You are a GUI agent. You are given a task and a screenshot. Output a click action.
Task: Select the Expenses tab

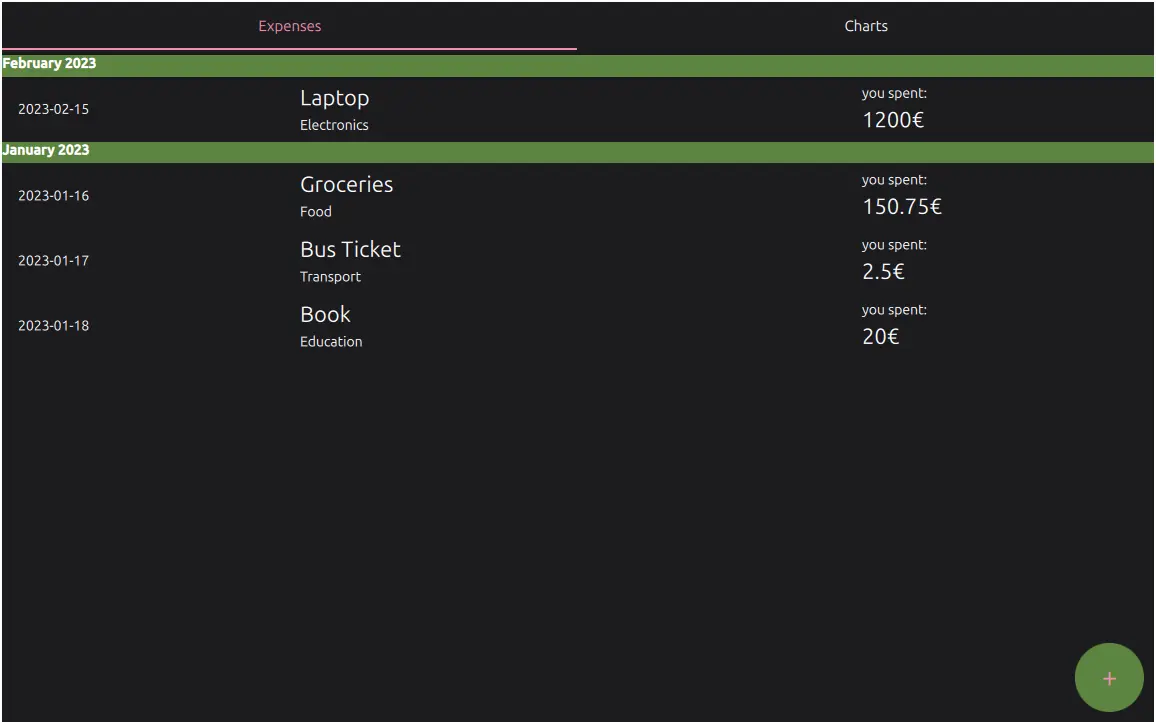(x=289, y=26)
